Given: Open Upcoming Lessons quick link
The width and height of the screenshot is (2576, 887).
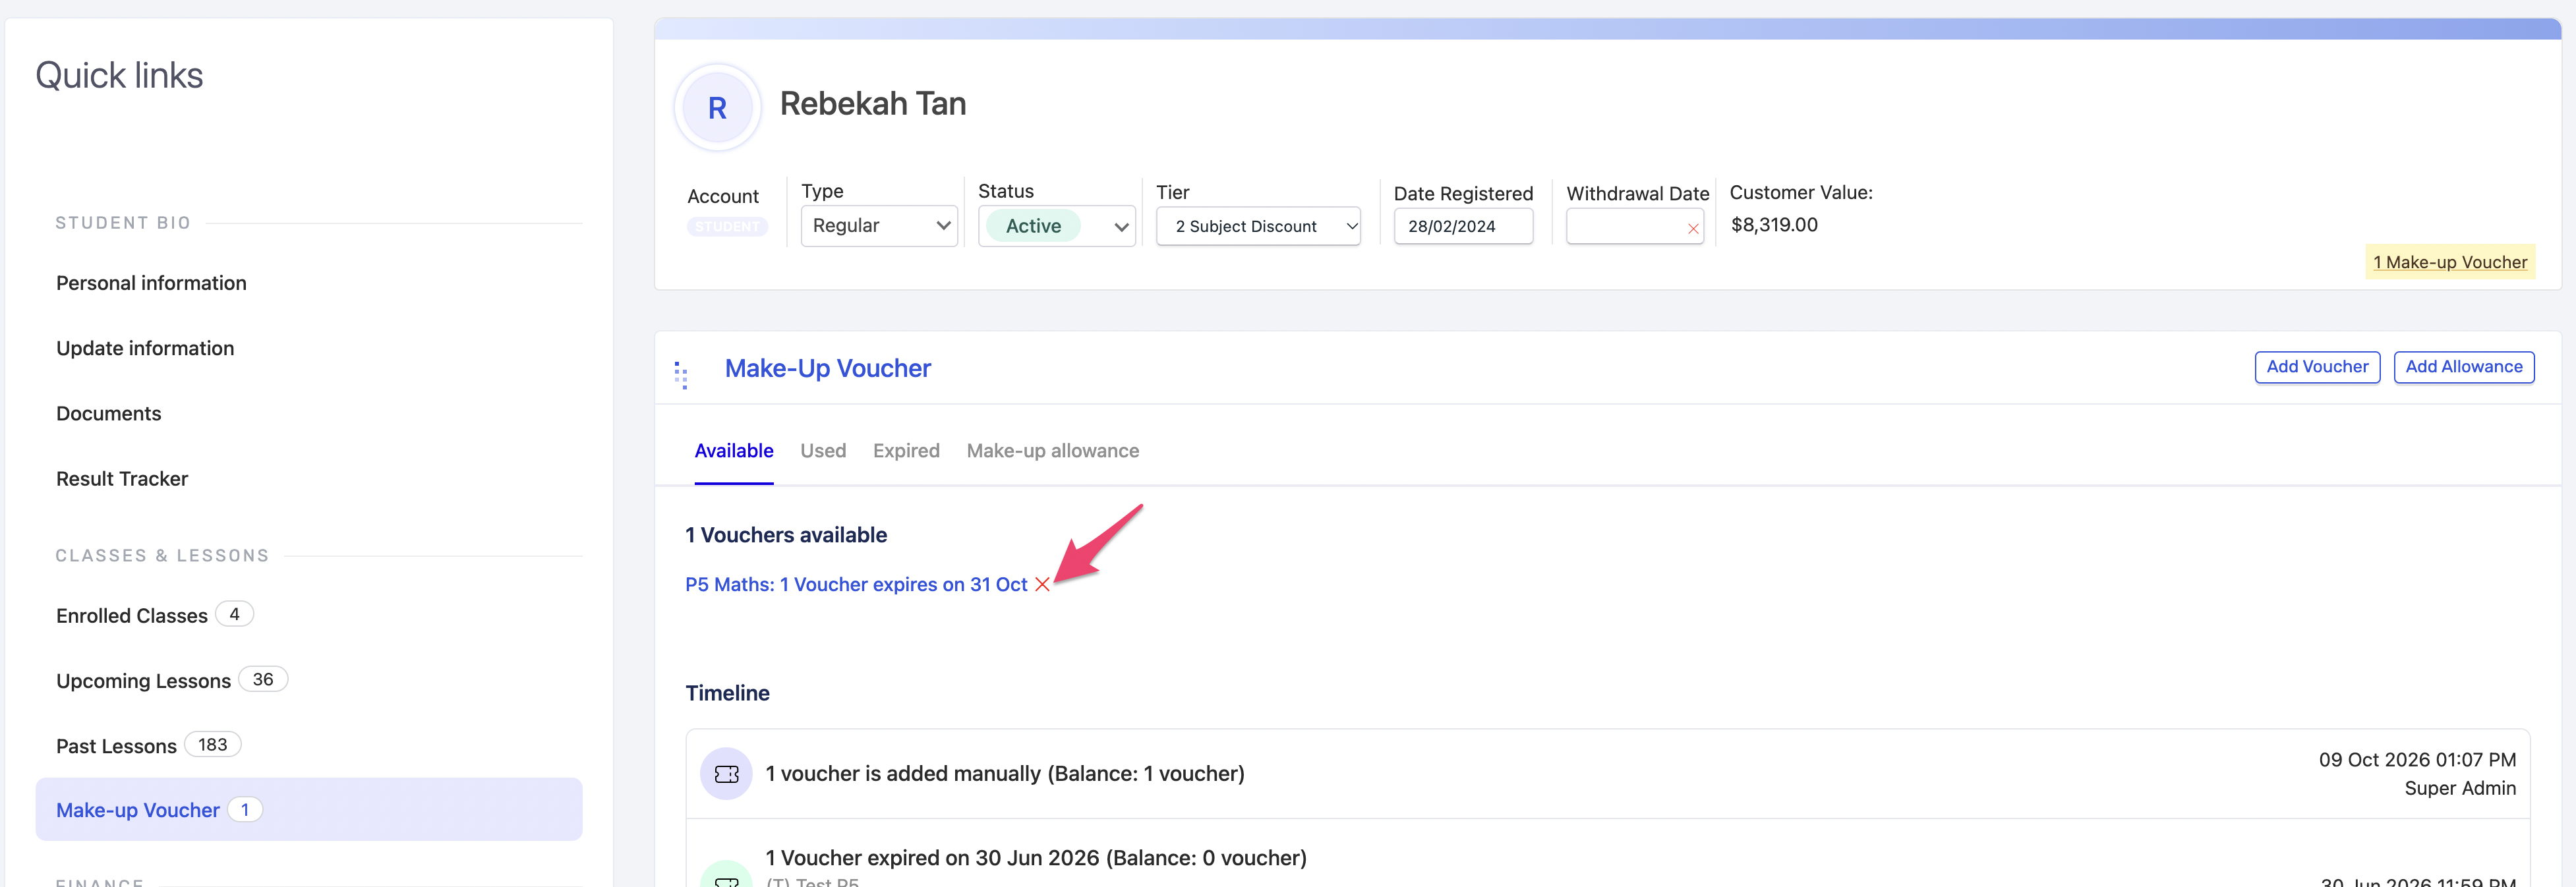Looking at the screenshot, I should (x=143, y=681).
